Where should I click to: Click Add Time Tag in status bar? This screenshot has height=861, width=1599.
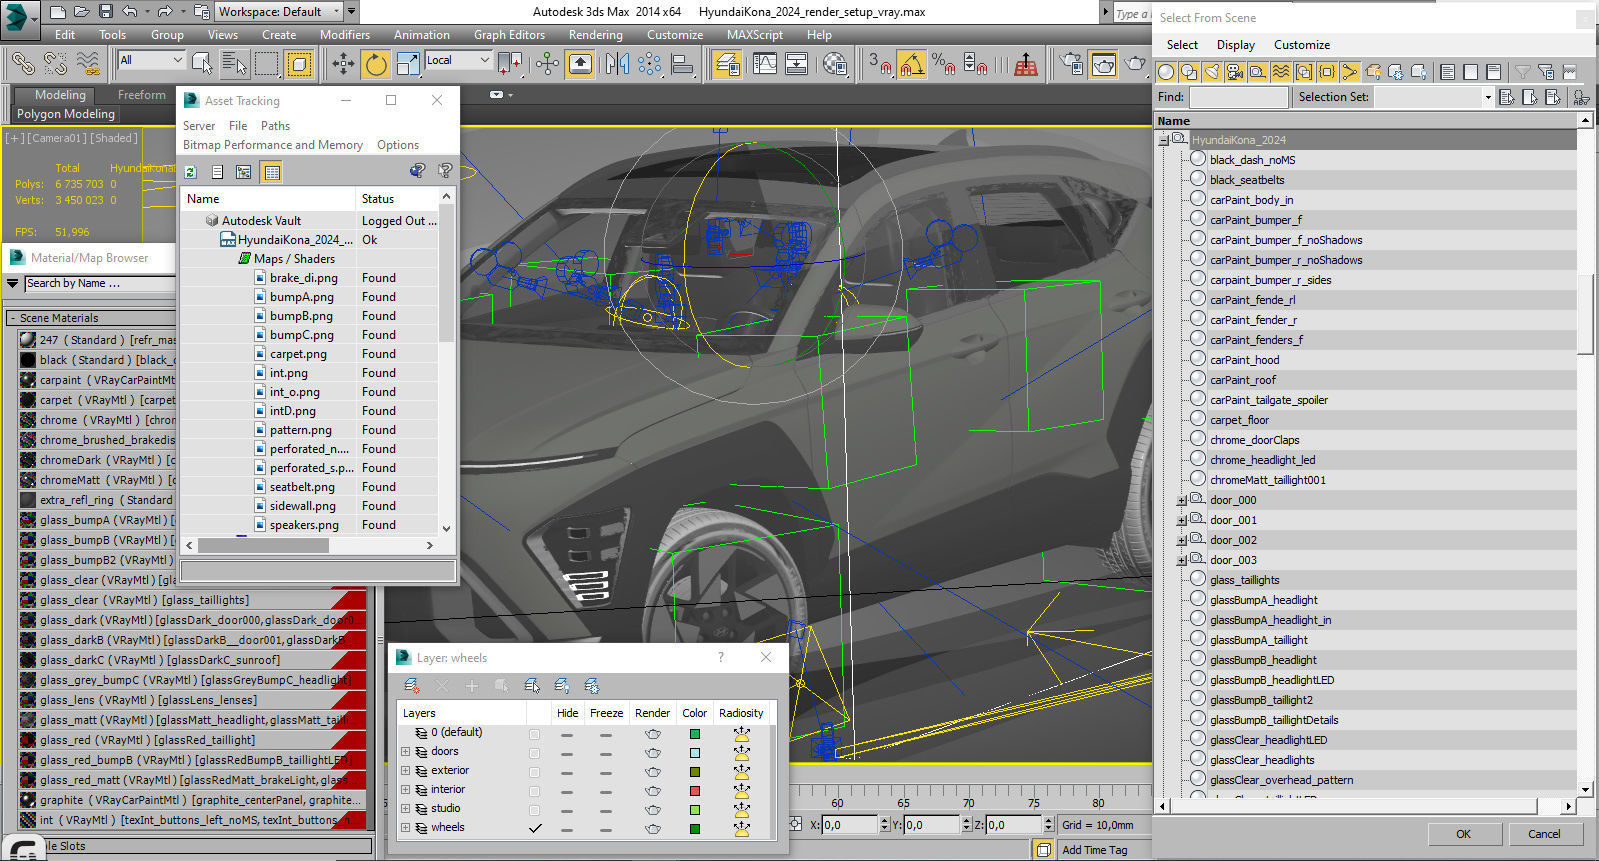pyautogui.click(x=1094, y=850)
